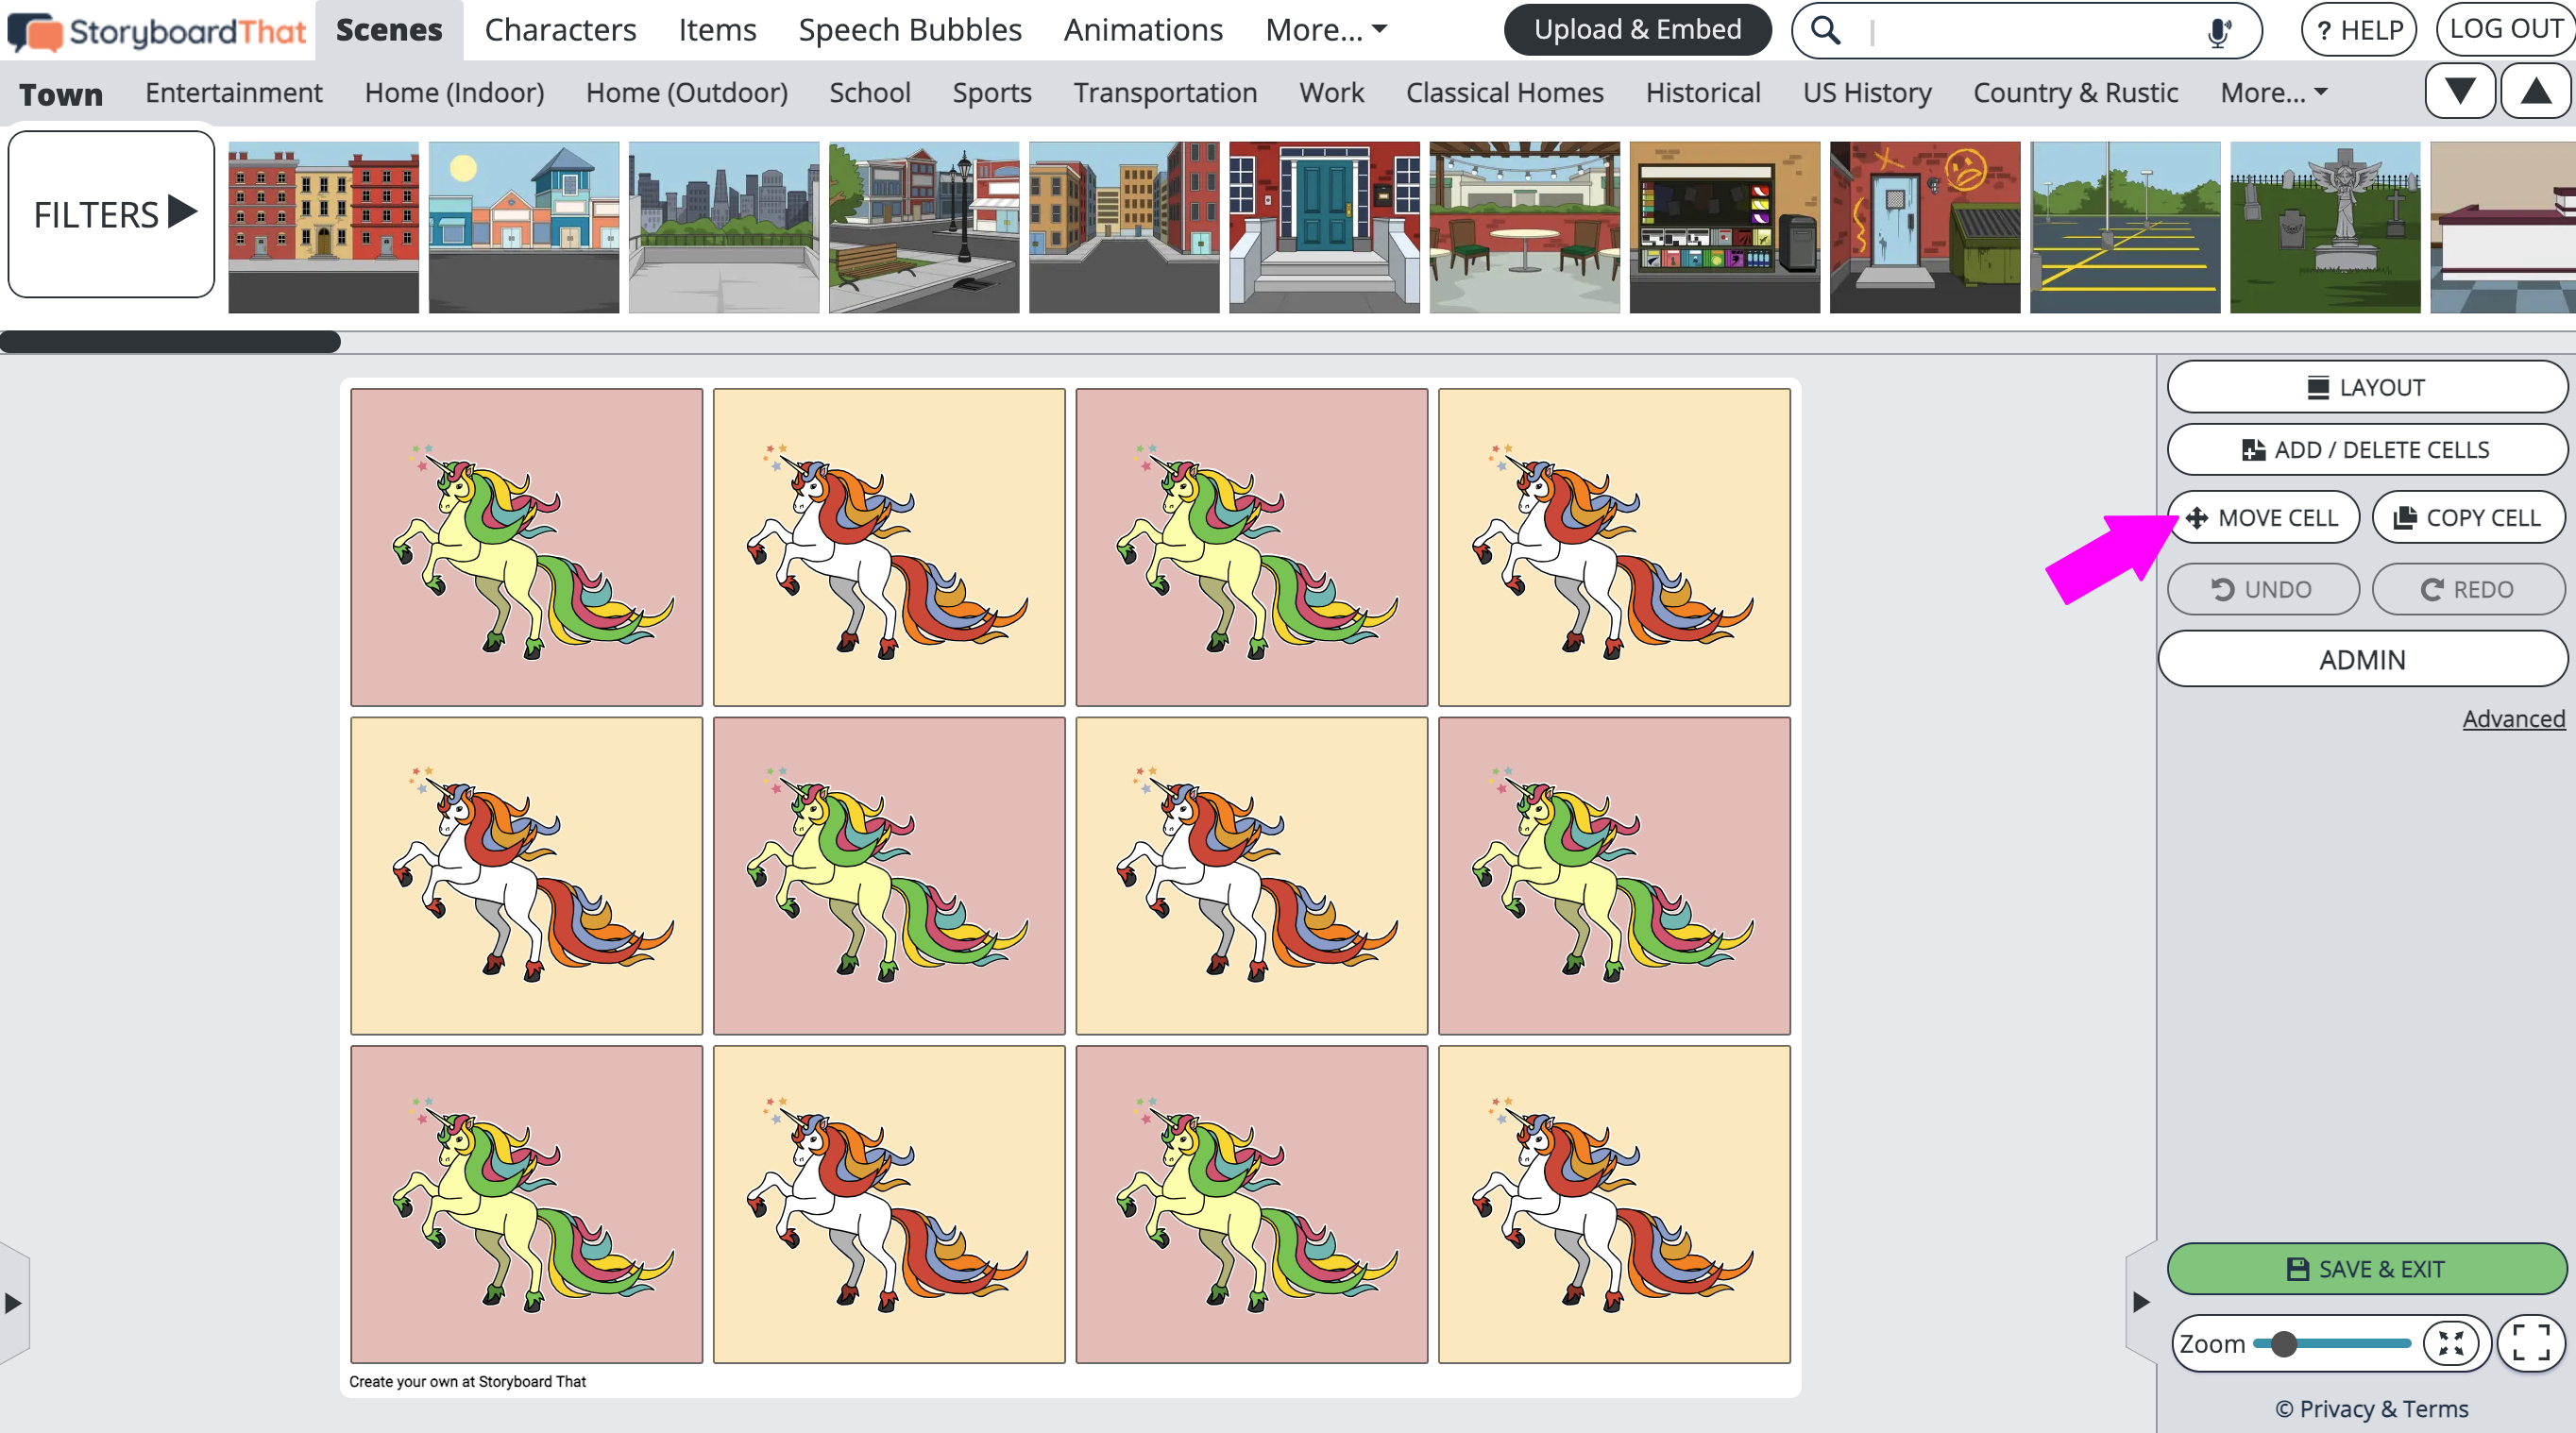
Task: Select the Transportation category
Action: [1165, 93]
